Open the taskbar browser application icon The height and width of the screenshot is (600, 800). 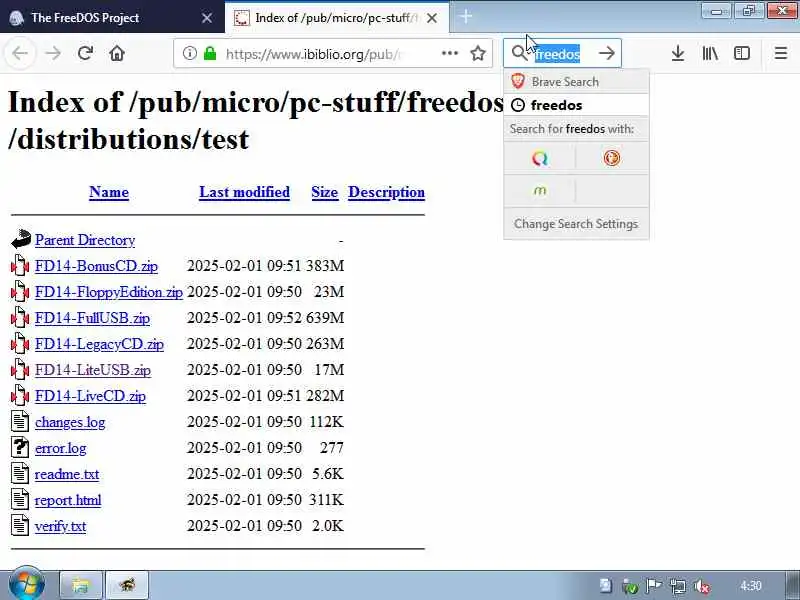tap(127, 585)
